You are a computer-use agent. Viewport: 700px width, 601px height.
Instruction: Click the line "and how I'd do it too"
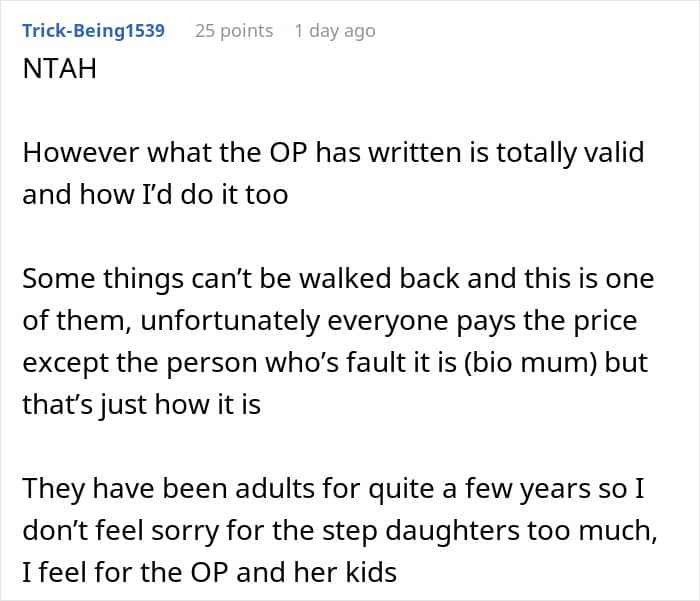pyautogui.click(x=155, y=194)
